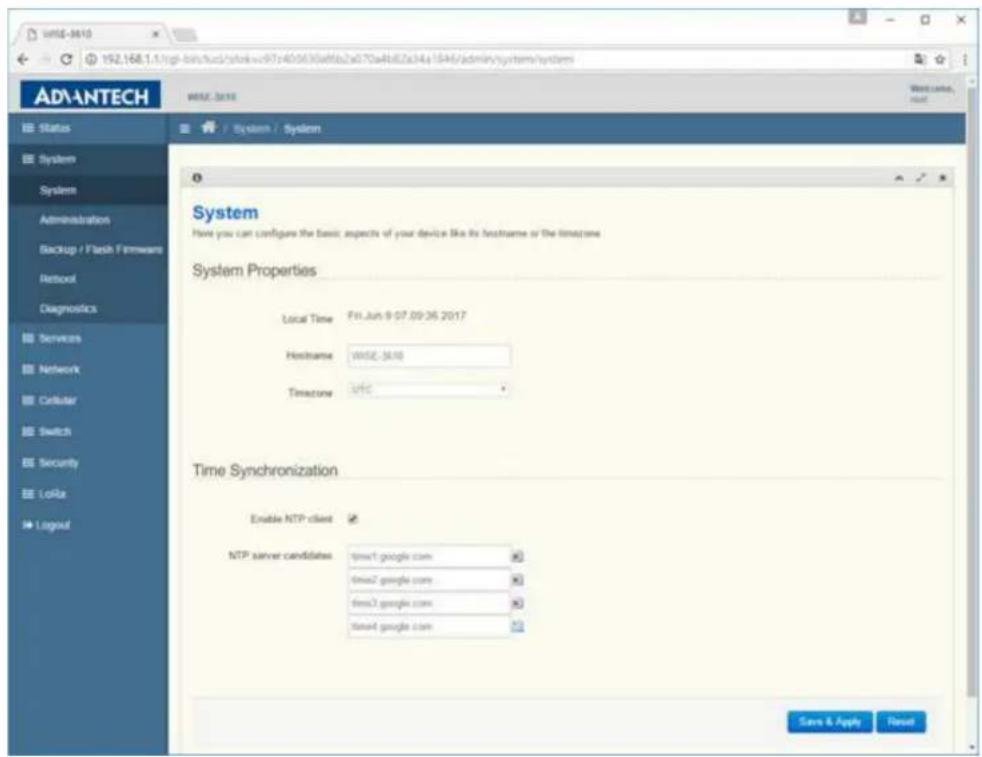Click the Hostname input field
The width and height of the screenshot is (982, 757).
[x=429, y=356]
